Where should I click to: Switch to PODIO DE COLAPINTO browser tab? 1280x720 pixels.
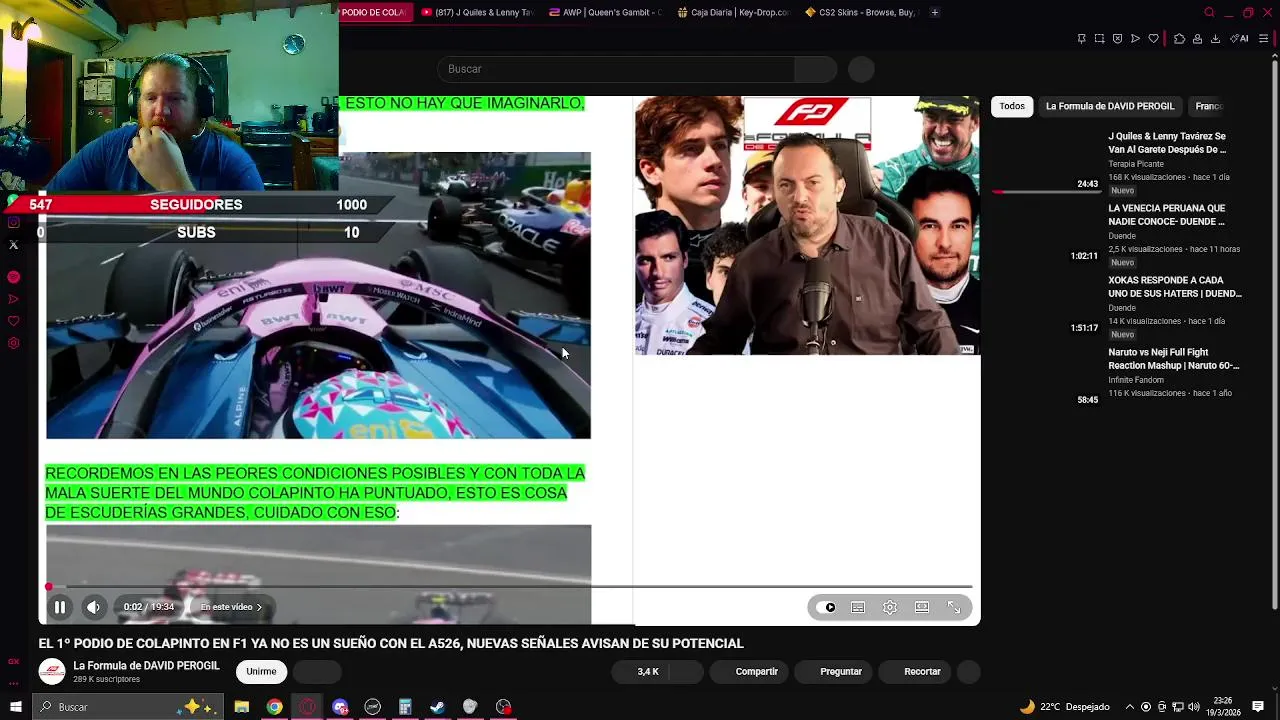pyautogui.click(x=375, y=12)
